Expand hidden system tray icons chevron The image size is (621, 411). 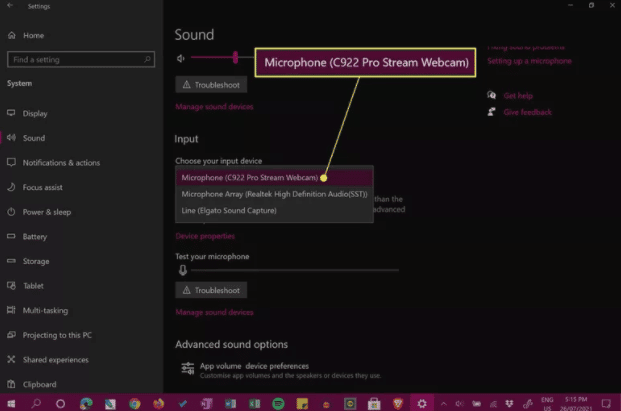[x=444, y=403]
